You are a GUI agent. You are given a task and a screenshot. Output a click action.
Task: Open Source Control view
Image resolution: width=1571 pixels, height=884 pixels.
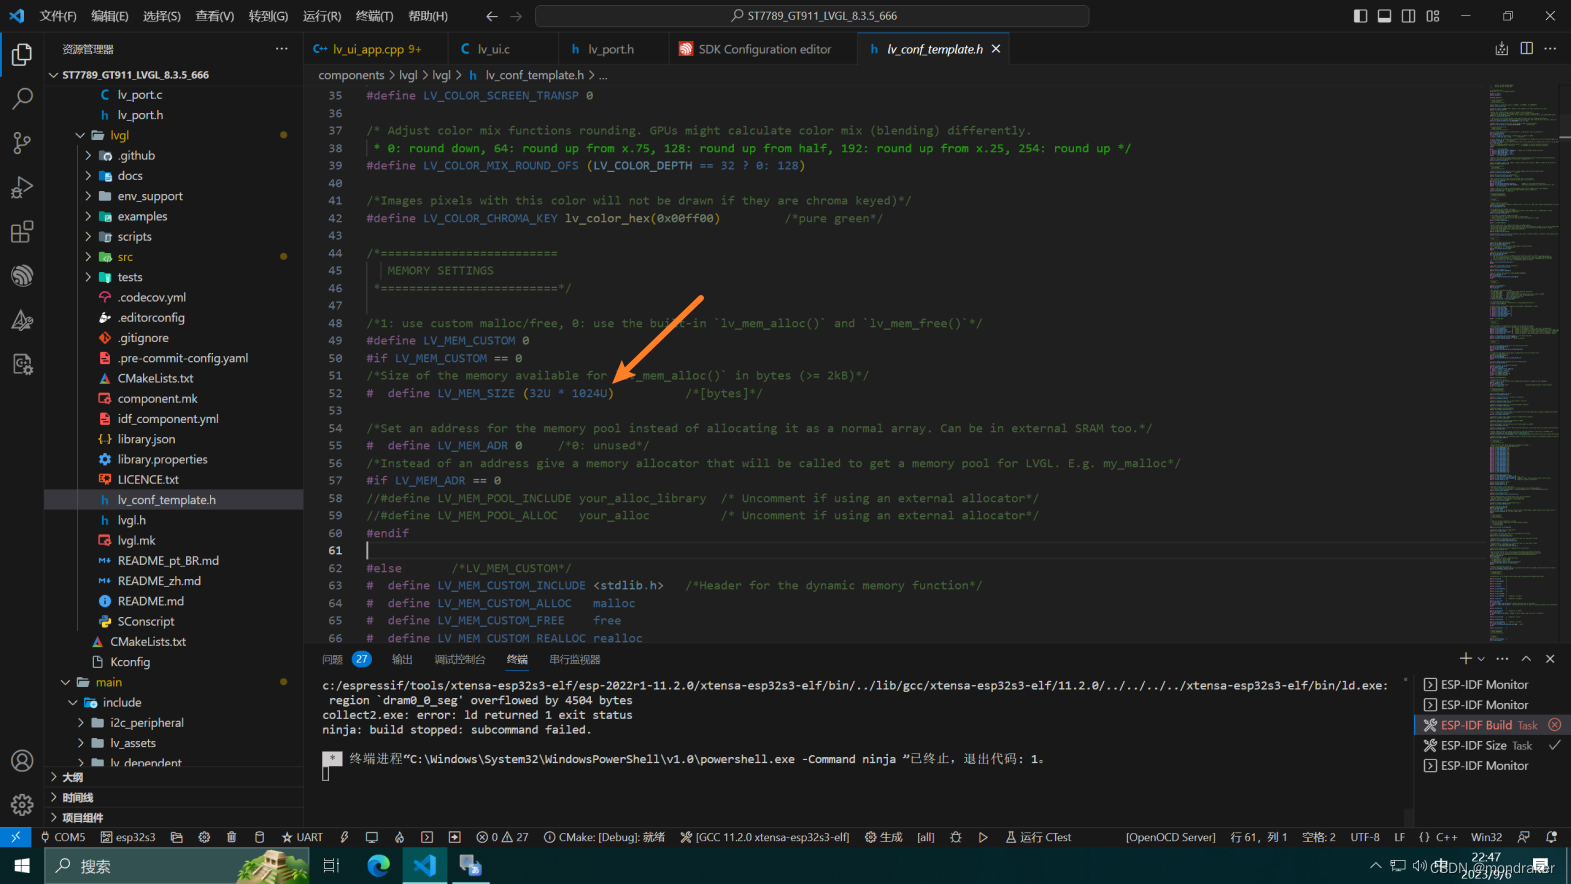(21, 143)
